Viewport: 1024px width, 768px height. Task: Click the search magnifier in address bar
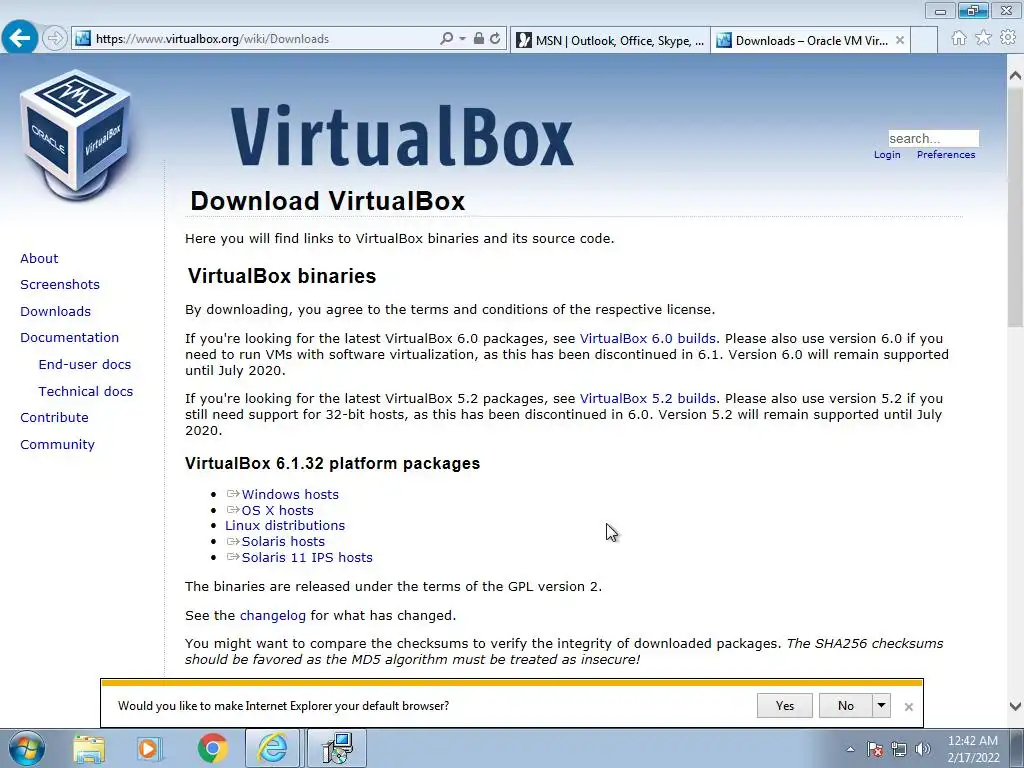[x=447, y=39]
